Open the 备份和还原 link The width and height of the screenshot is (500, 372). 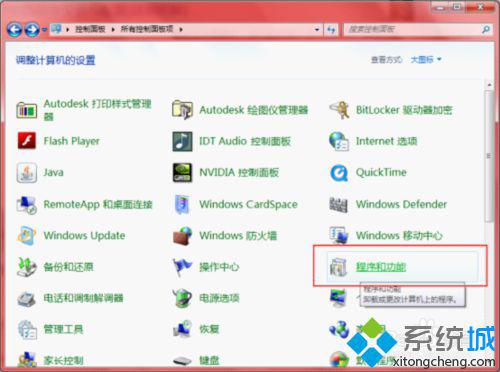pyautogui.click(x=68, y=267)
